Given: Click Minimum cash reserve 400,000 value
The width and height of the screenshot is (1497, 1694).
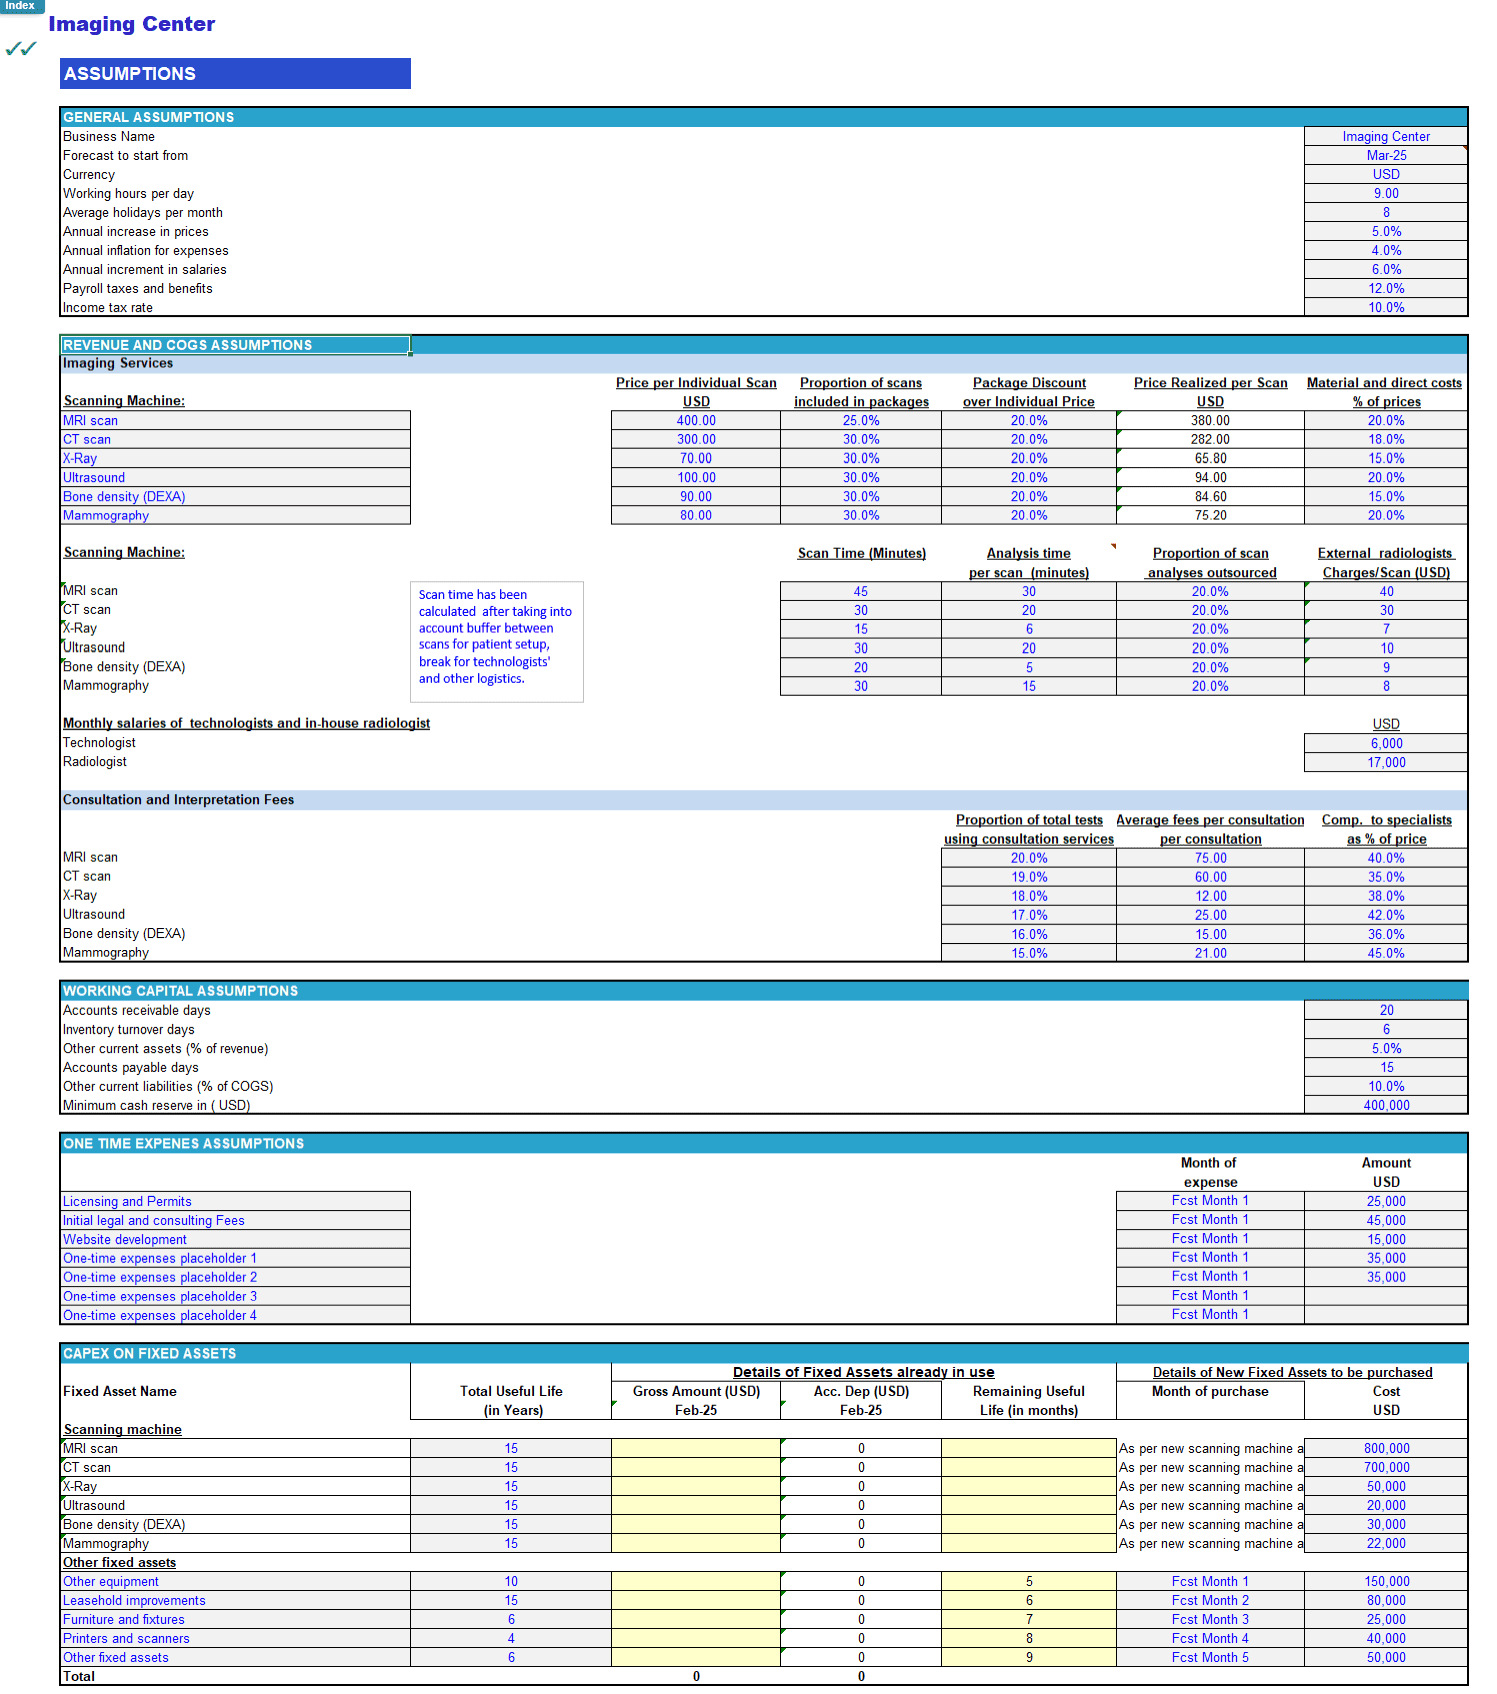Looking at the screenshot, I should pos(1385,1106).
